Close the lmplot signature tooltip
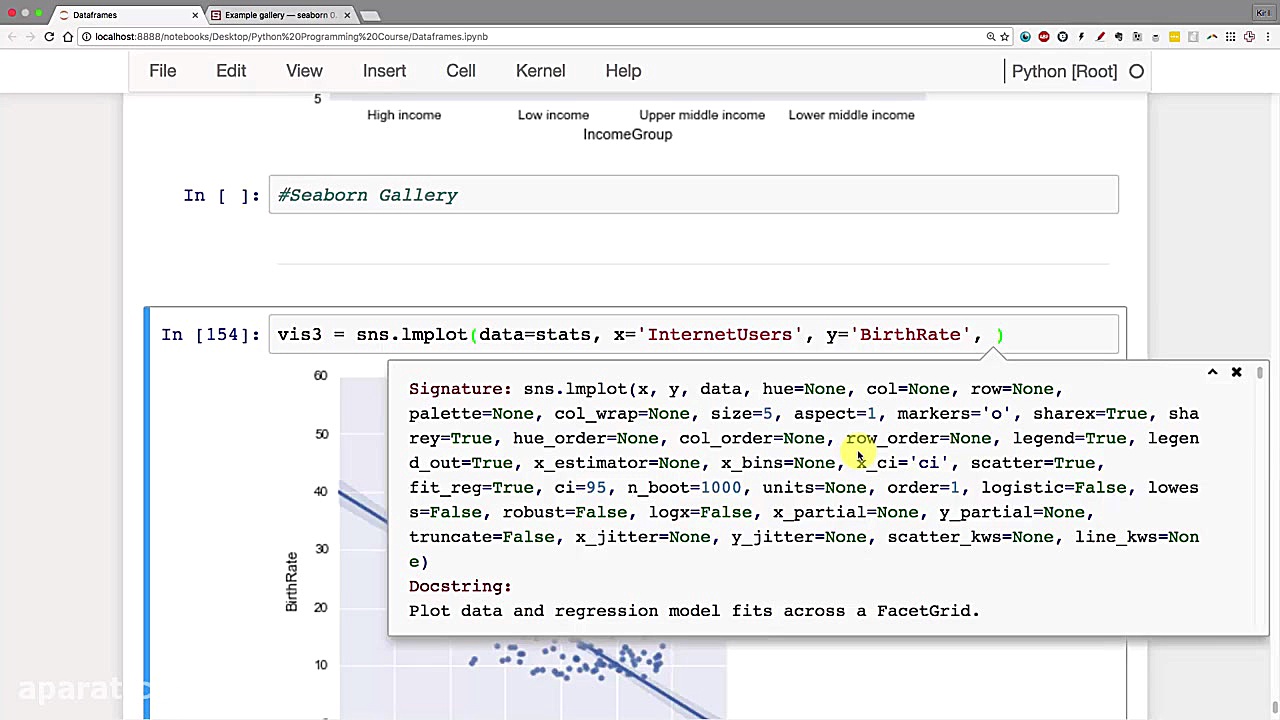 (x=1236, y=372)
